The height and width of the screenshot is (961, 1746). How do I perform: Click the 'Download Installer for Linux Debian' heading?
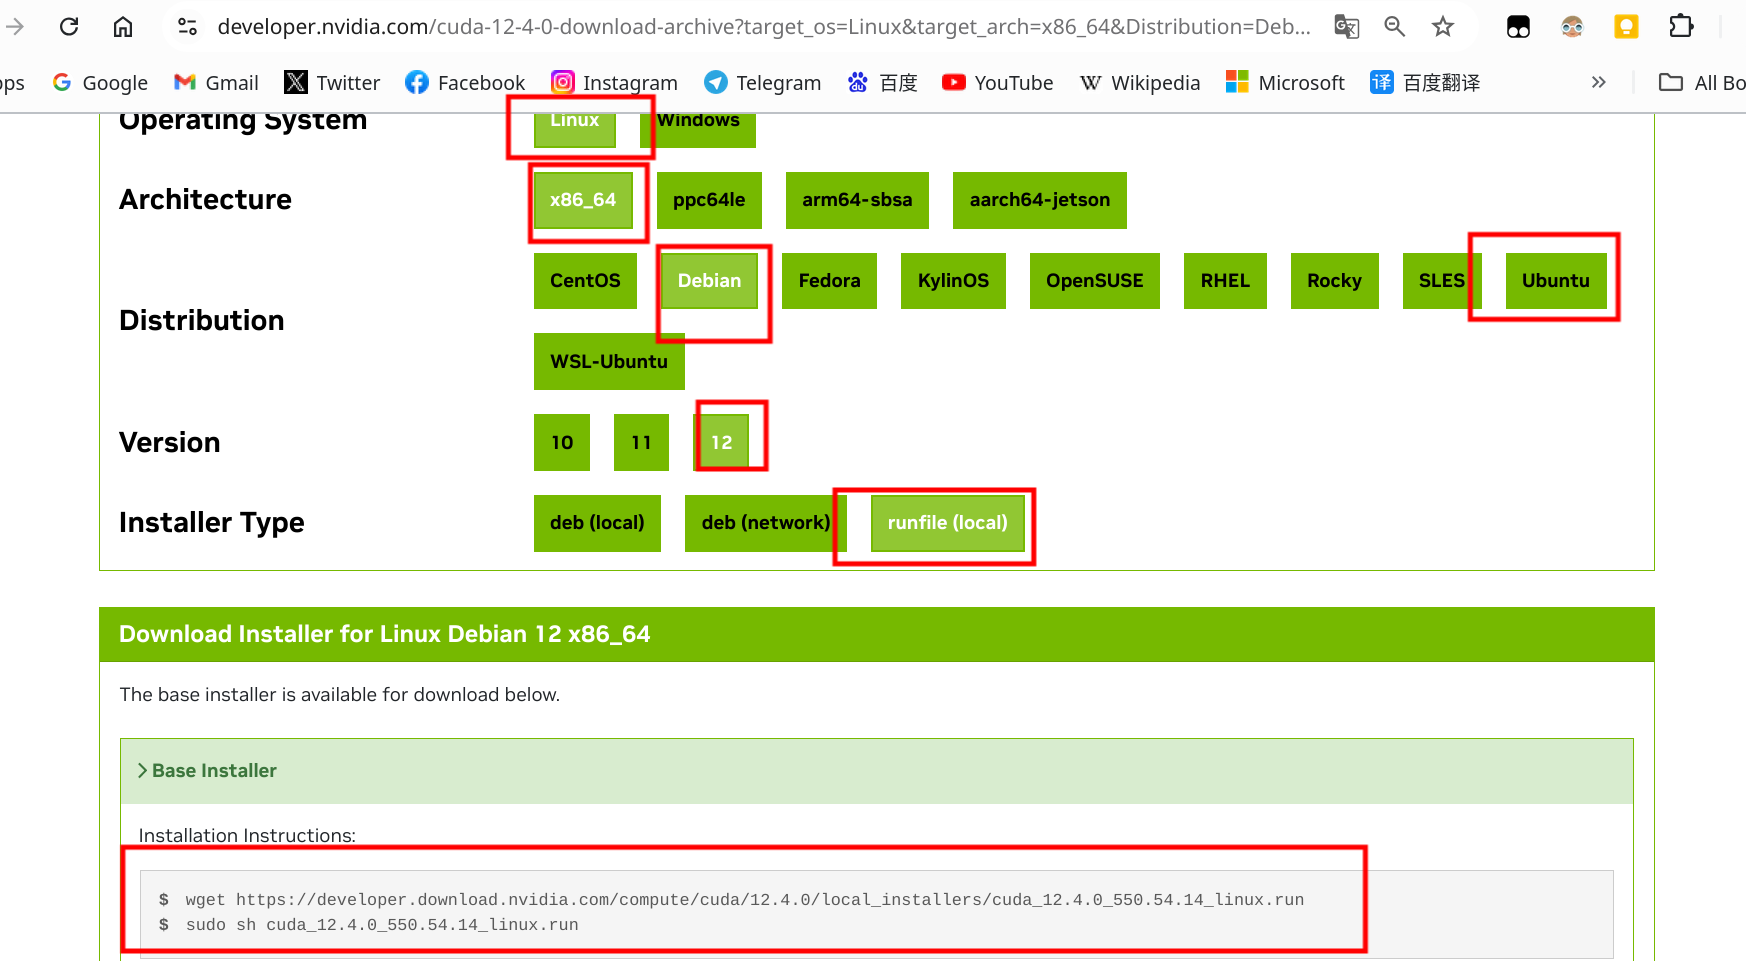(385, 634)
